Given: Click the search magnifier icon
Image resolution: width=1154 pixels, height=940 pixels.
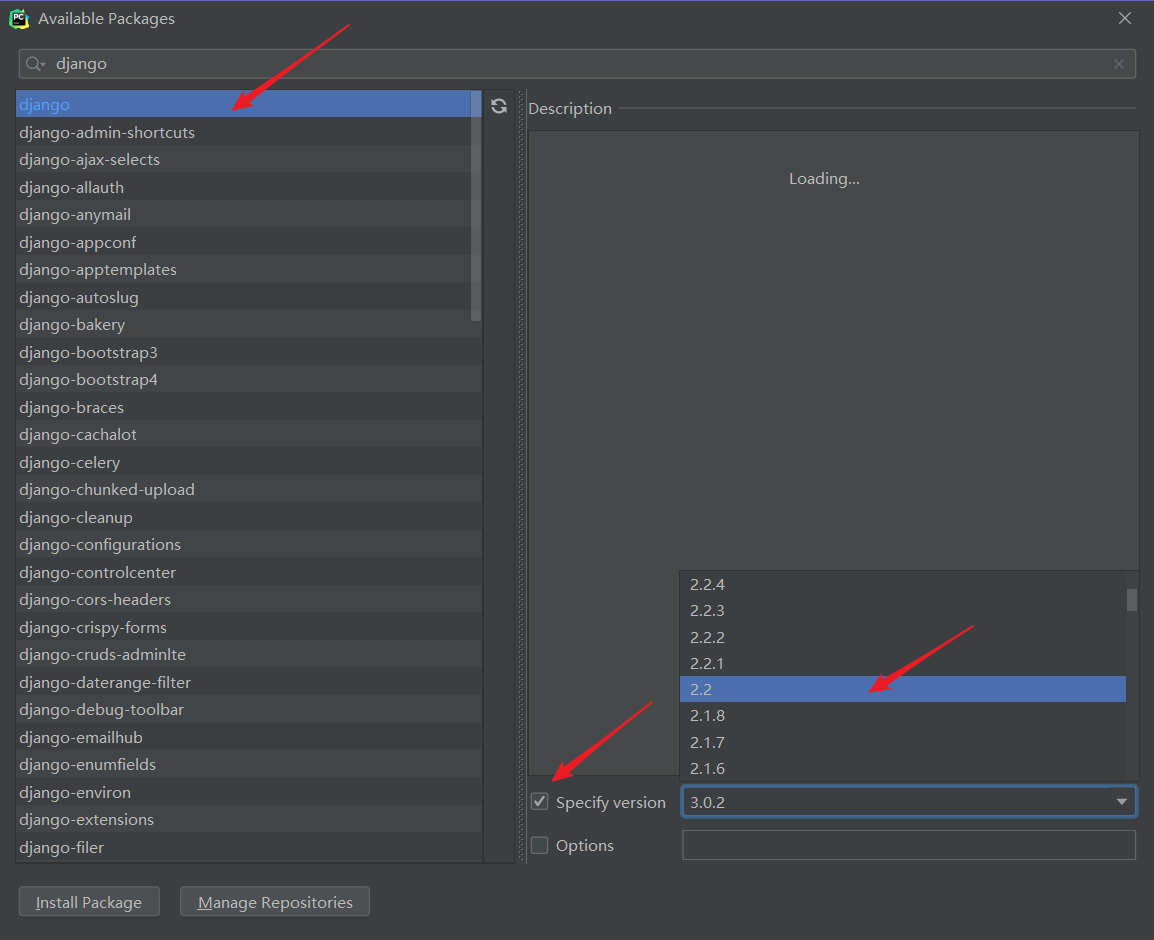Looking at the screenshot, I should coord(34,64).
